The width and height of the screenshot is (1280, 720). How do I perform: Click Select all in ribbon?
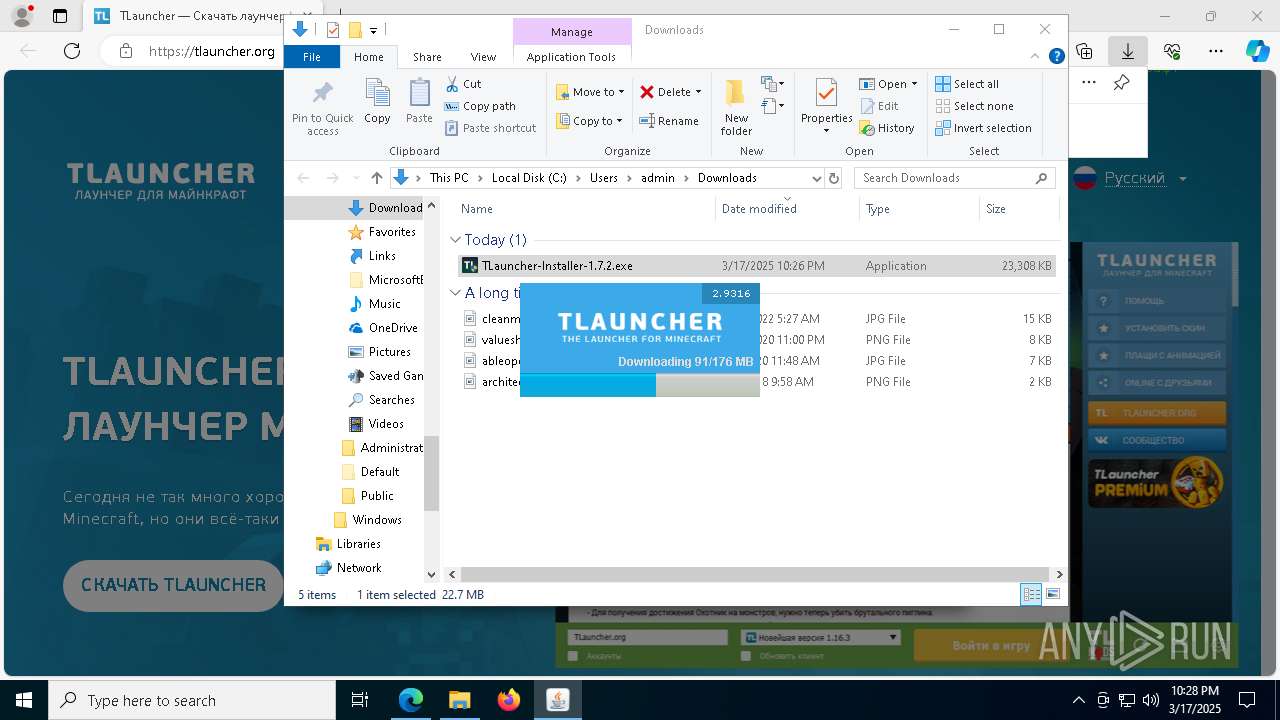tap(967, 84)
